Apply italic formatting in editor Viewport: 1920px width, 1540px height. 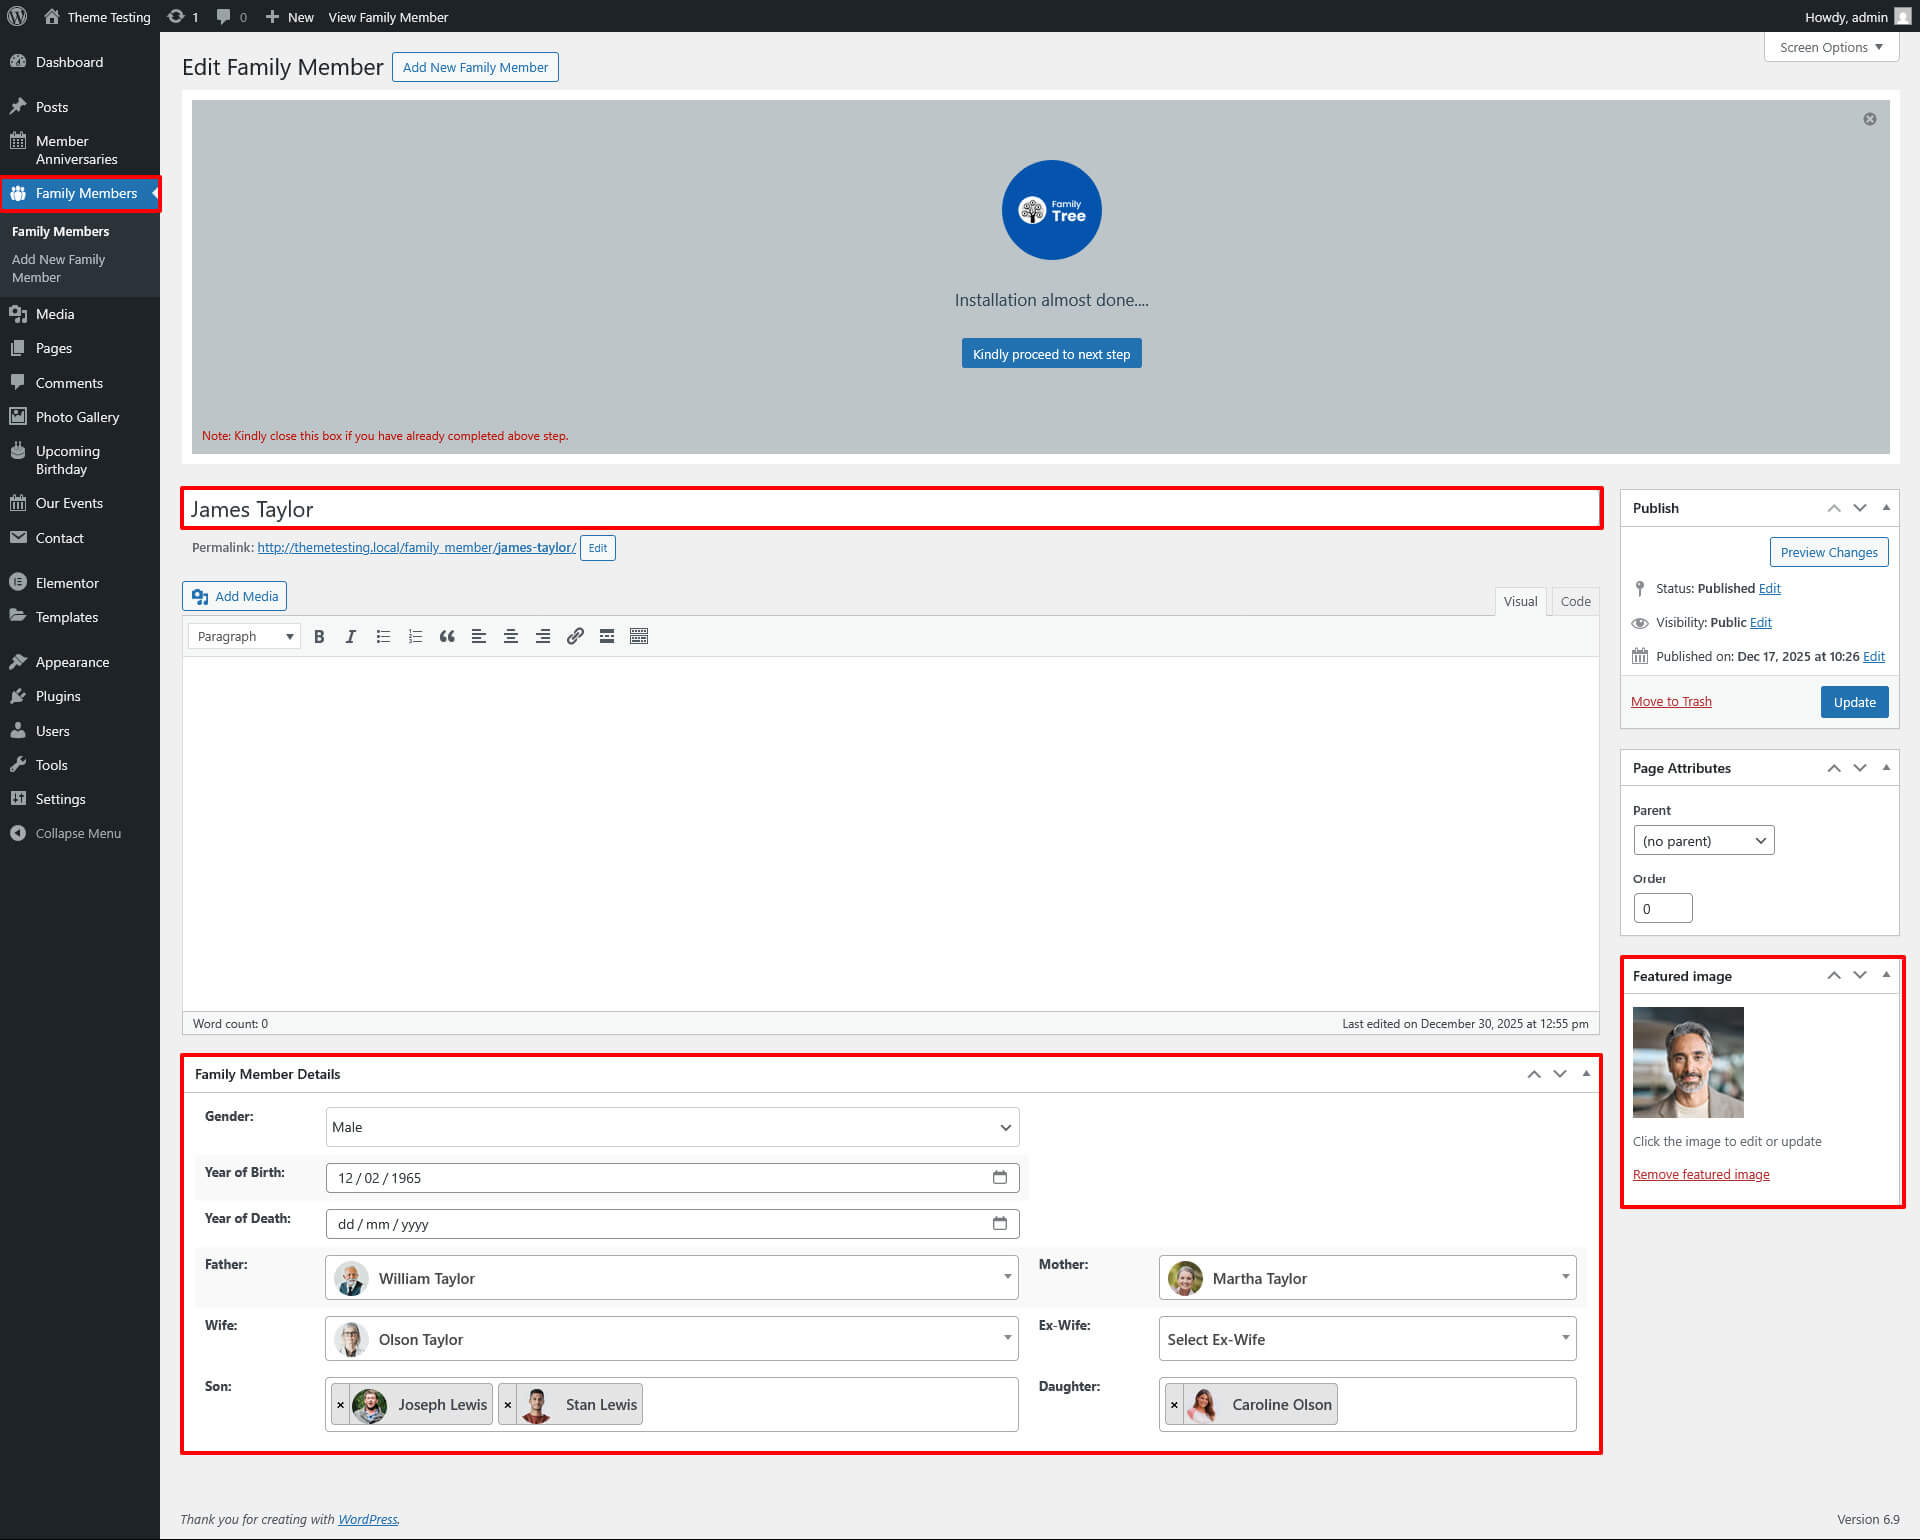coord(351,636)
